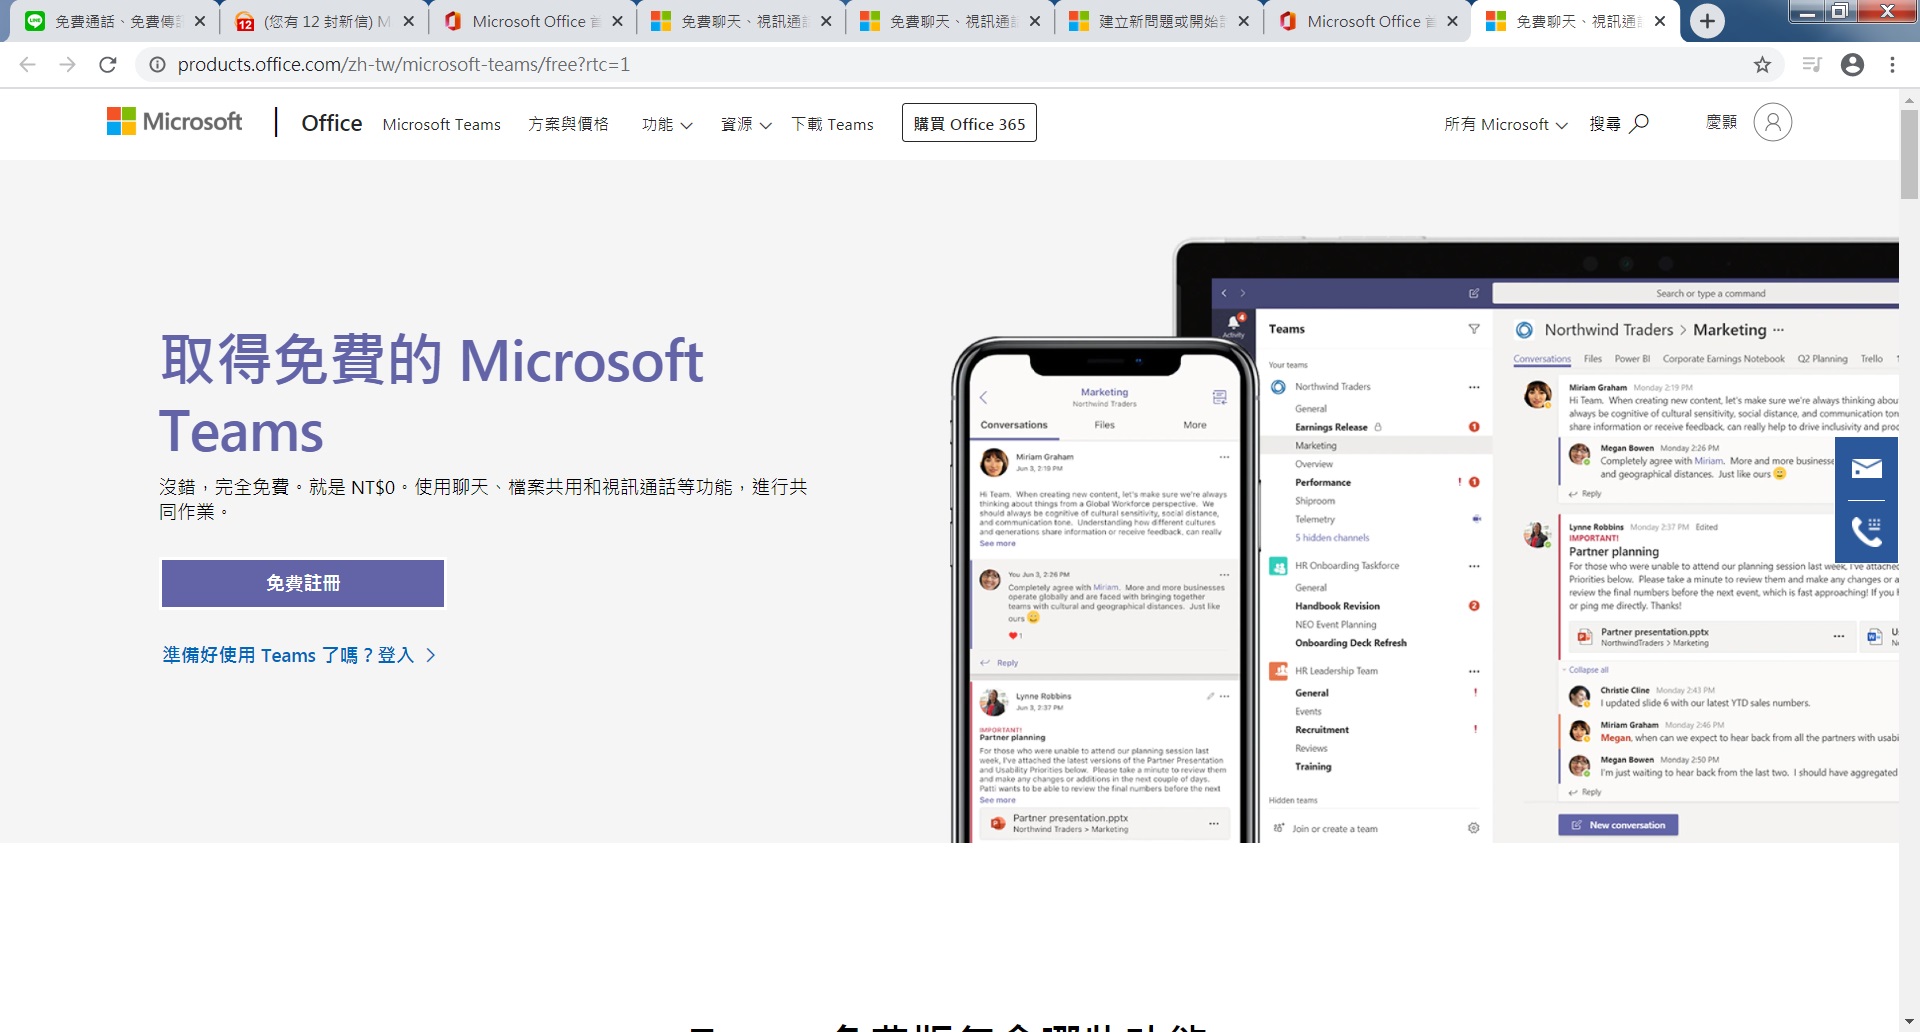Open a new browser tab with plus button
The height and width of the screenshot is (1032, 1920).
click(x=1707, y=21)
